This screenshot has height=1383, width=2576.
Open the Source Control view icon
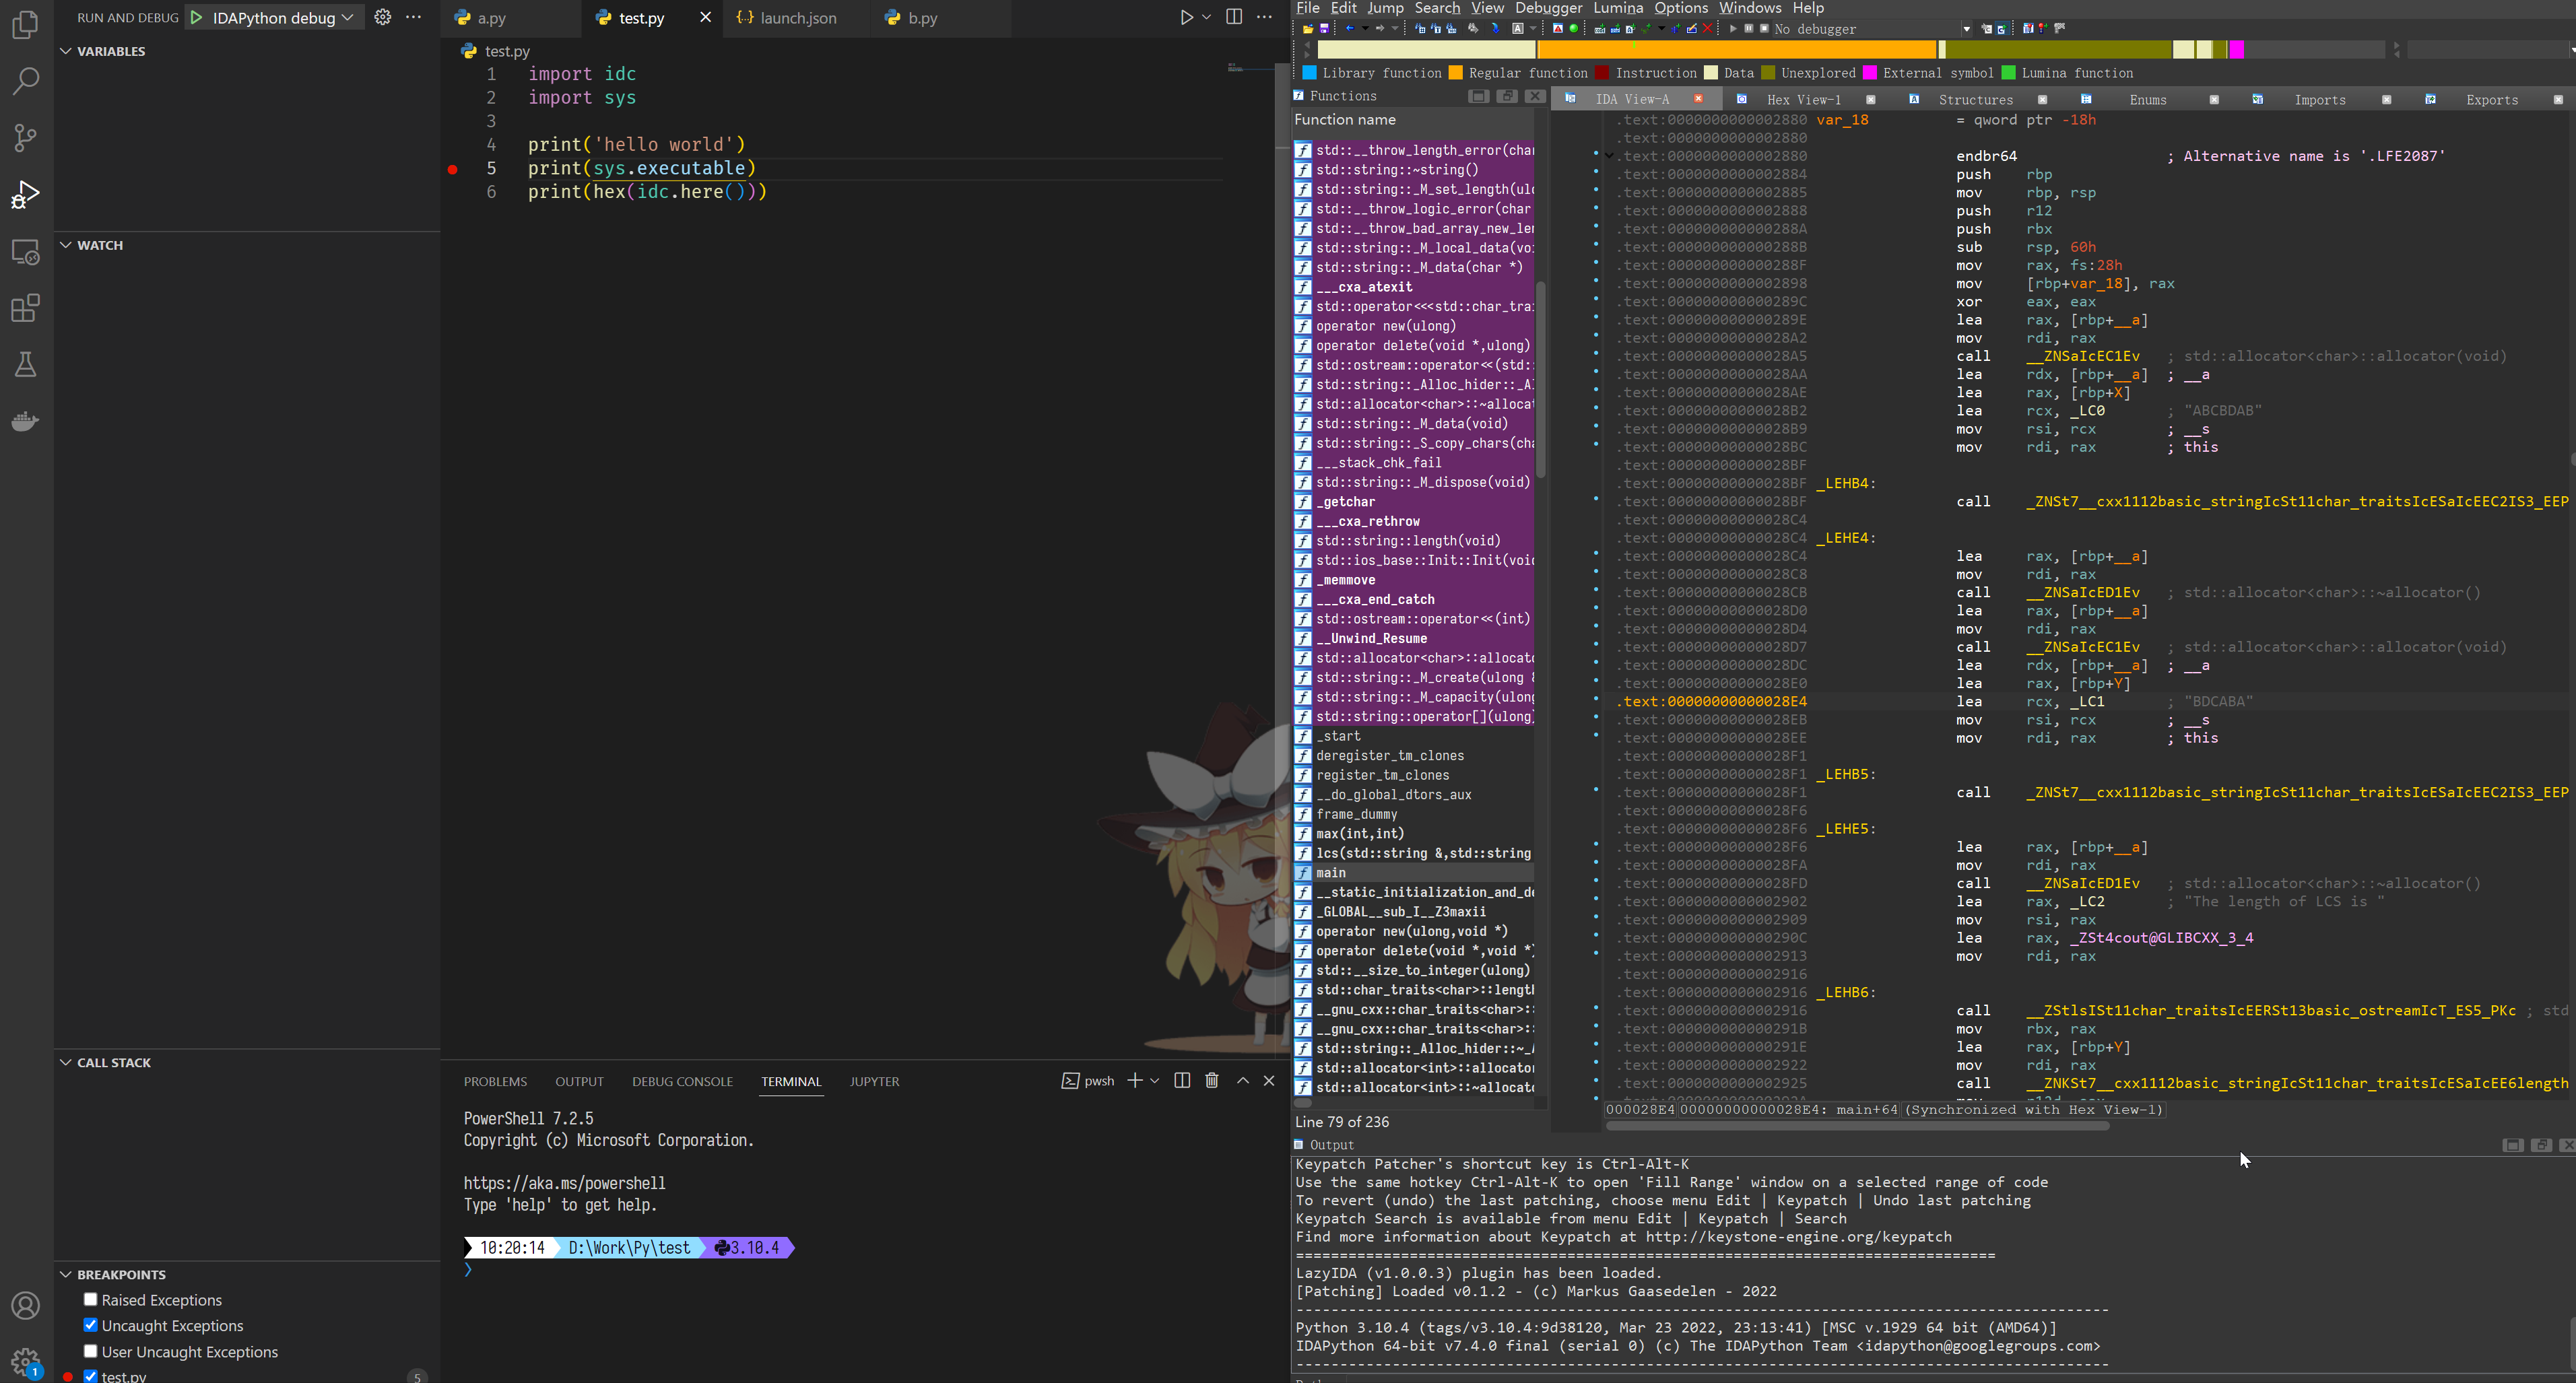click(26, 137)
